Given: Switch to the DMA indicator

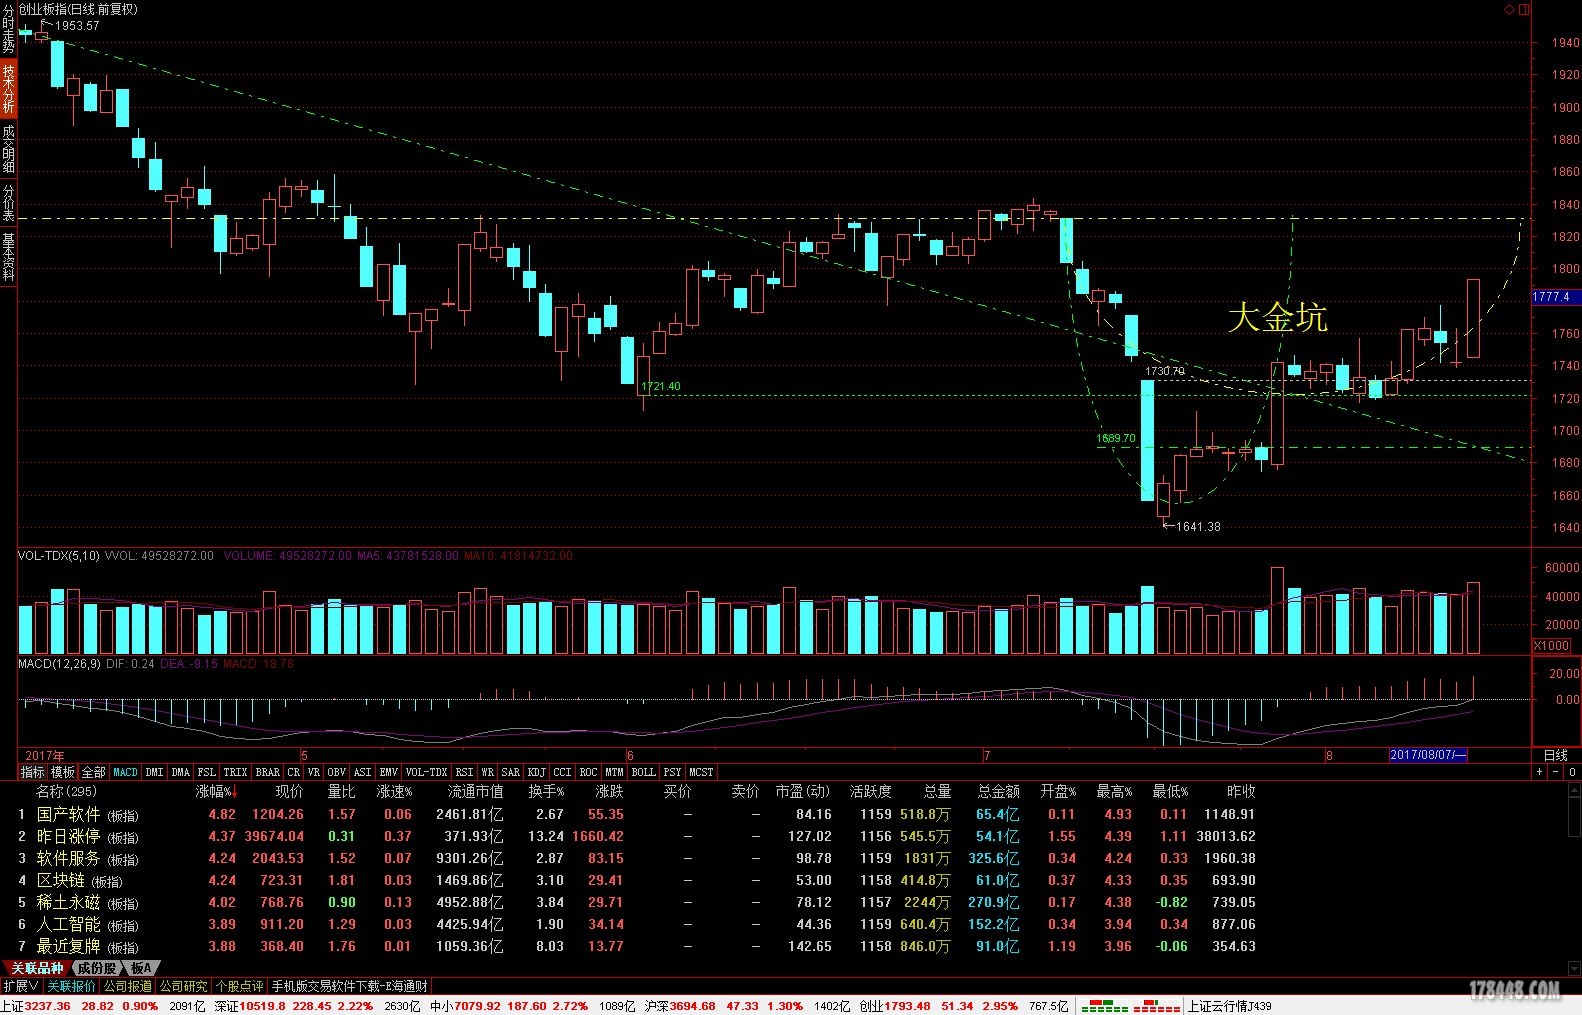Looking at the screenshot, I should 181,772.
